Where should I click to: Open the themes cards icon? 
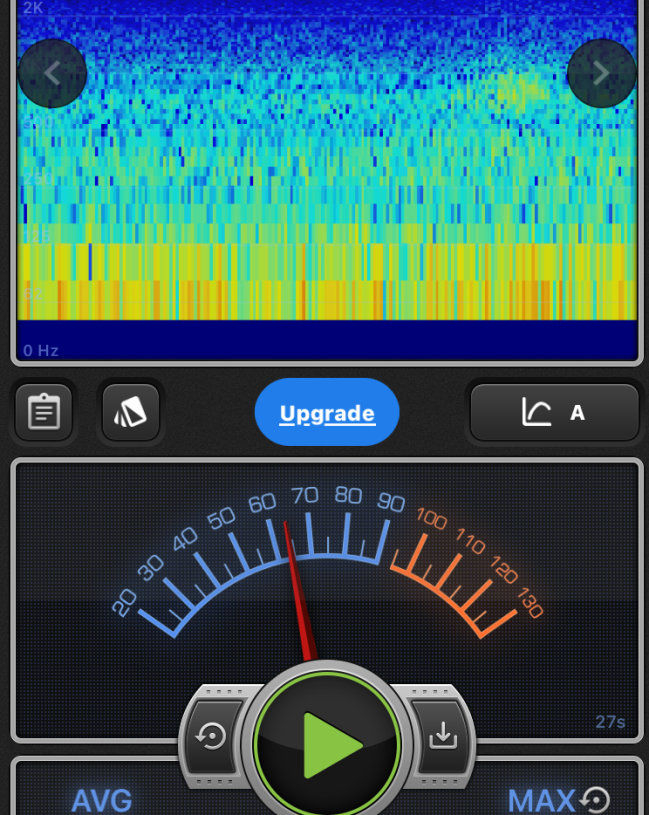click(x=130, y=413)
